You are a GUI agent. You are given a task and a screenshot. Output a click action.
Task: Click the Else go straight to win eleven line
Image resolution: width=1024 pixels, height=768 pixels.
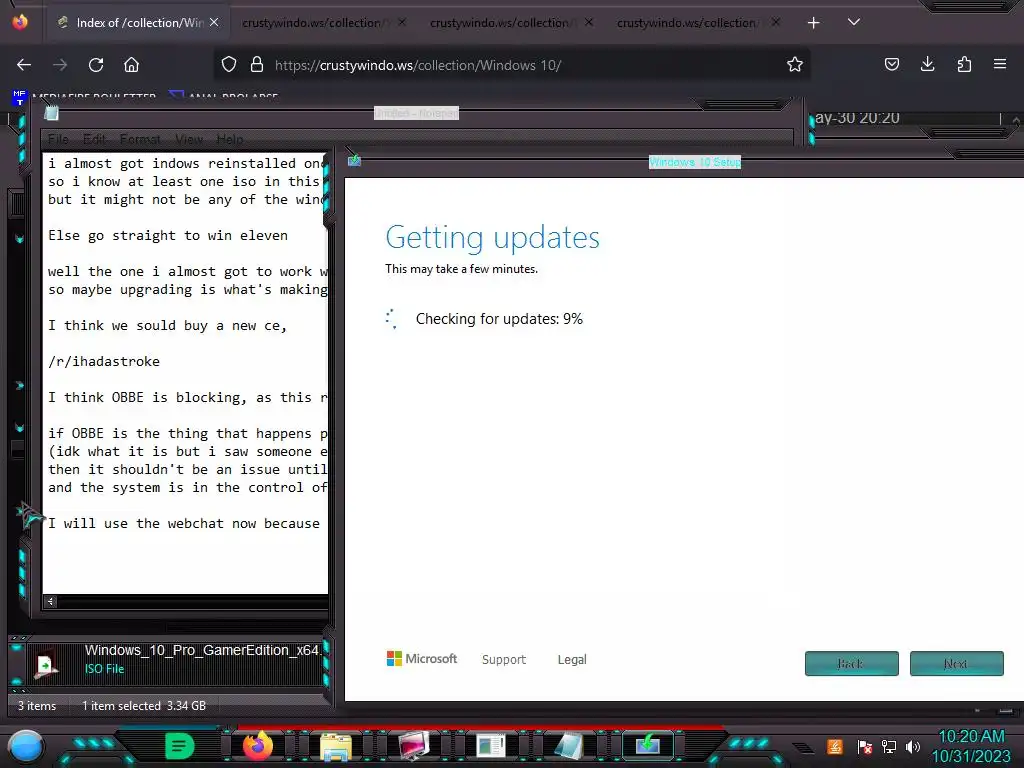(x=168, y=235)
